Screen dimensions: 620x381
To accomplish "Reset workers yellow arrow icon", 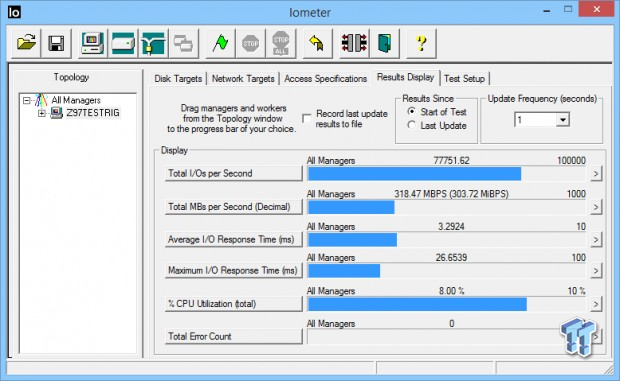I will point(317,43).
